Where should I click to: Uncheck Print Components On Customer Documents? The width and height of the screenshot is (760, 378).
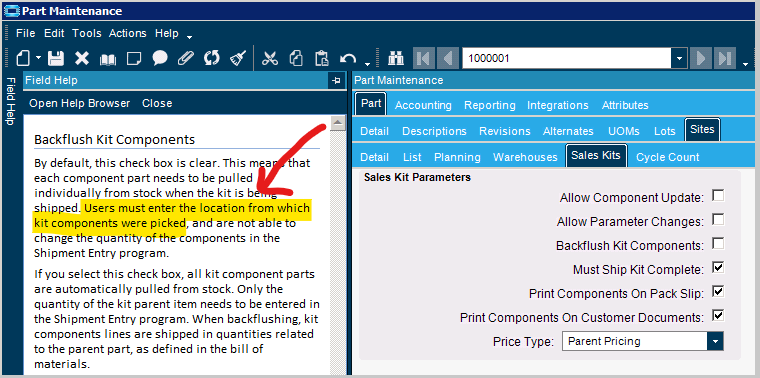[x=718, y=316]
